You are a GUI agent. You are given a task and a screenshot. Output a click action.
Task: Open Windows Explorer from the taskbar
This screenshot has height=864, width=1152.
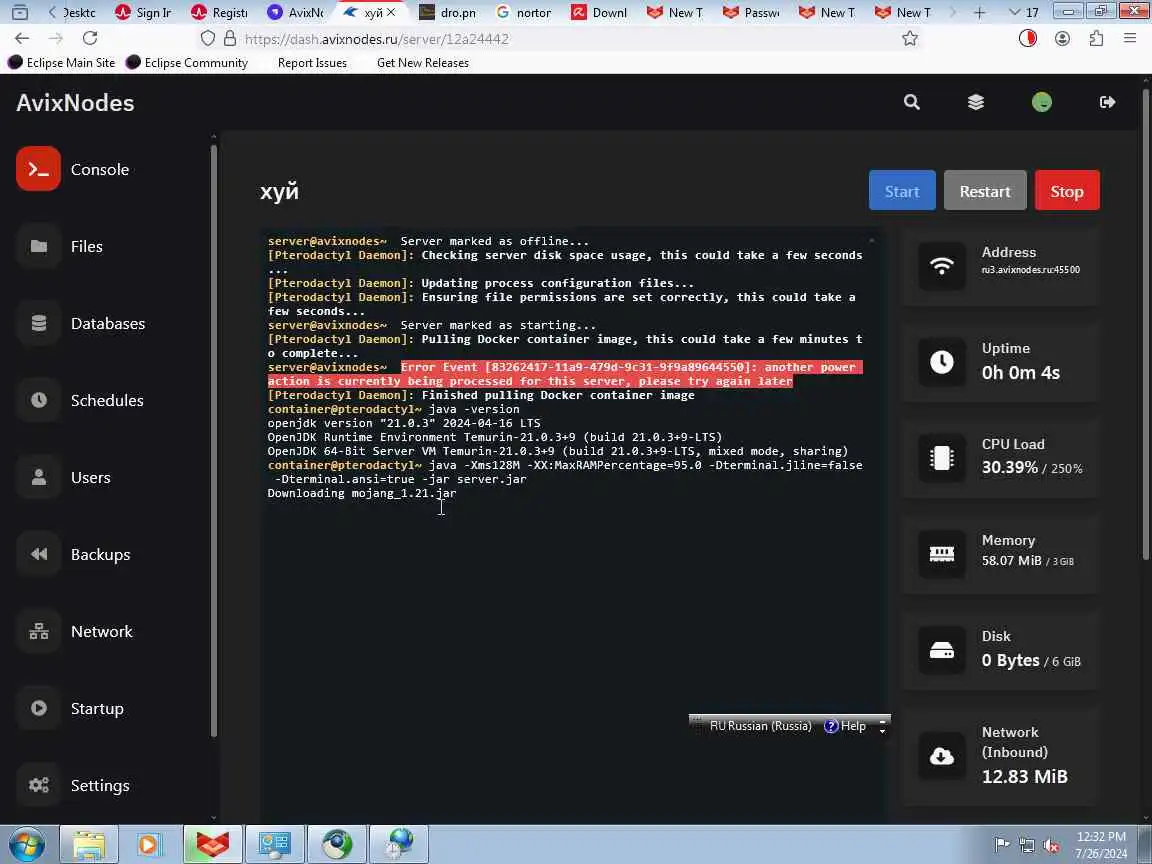click(x=88, y=844)
